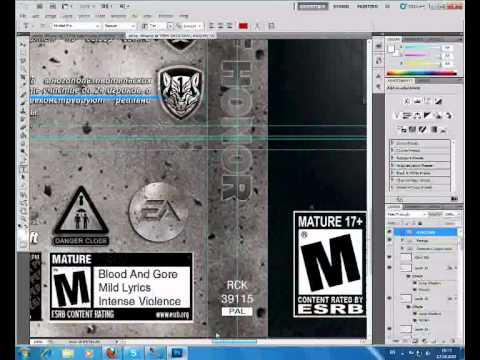Switch to the Essentials workspace
Screen dimensions: 480x360
tap(313, 6)
